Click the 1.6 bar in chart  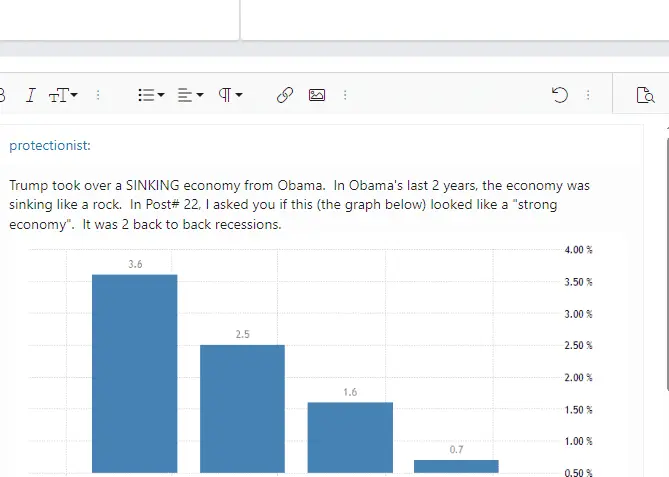349,435
